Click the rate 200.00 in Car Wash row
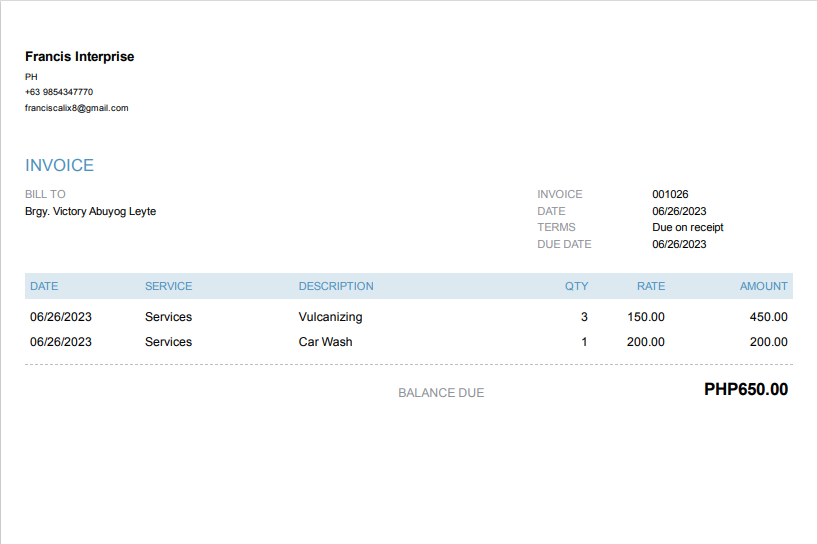This screenshot has height=544, width=817. [646, 342]
